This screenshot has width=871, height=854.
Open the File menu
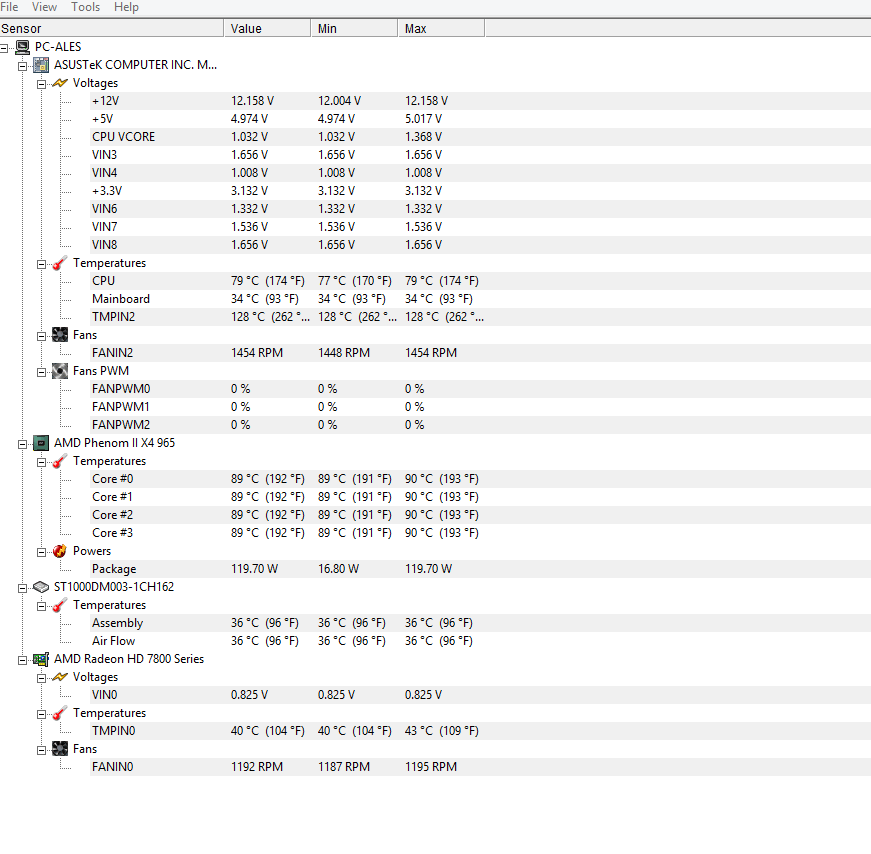9,7
